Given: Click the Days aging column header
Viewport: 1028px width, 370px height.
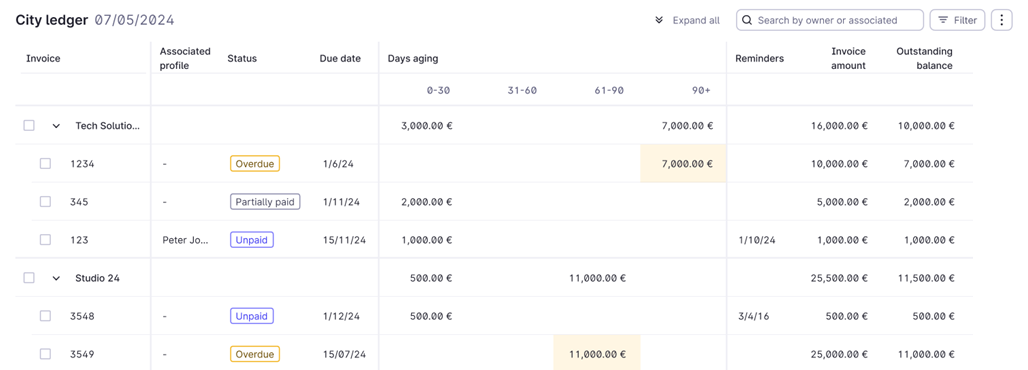Looking at the screenshot, I should pos(413,58).
